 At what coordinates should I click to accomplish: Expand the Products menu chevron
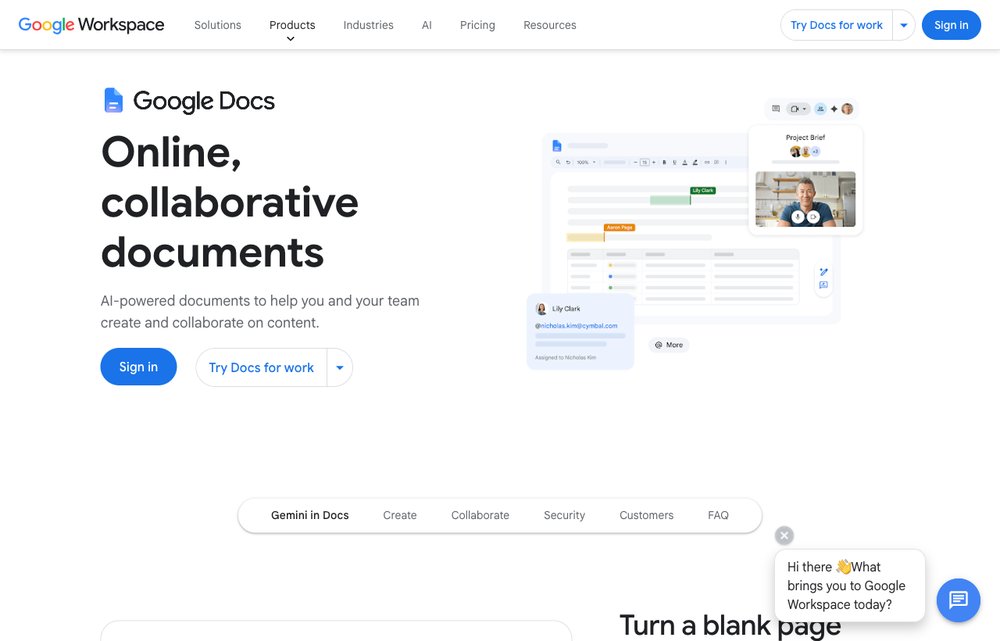291,39
